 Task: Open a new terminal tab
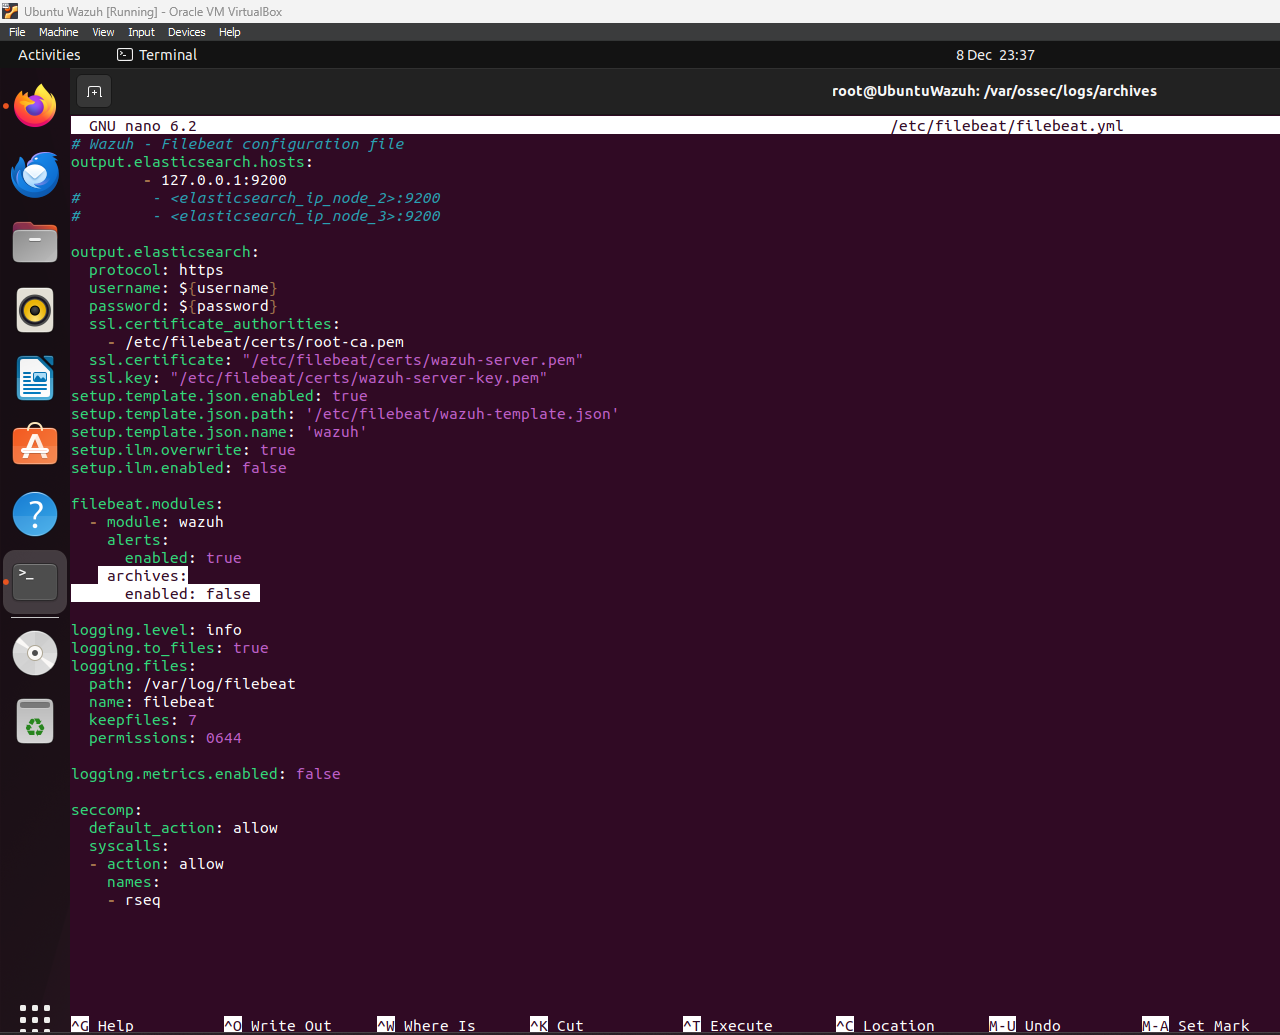(93, 90)
